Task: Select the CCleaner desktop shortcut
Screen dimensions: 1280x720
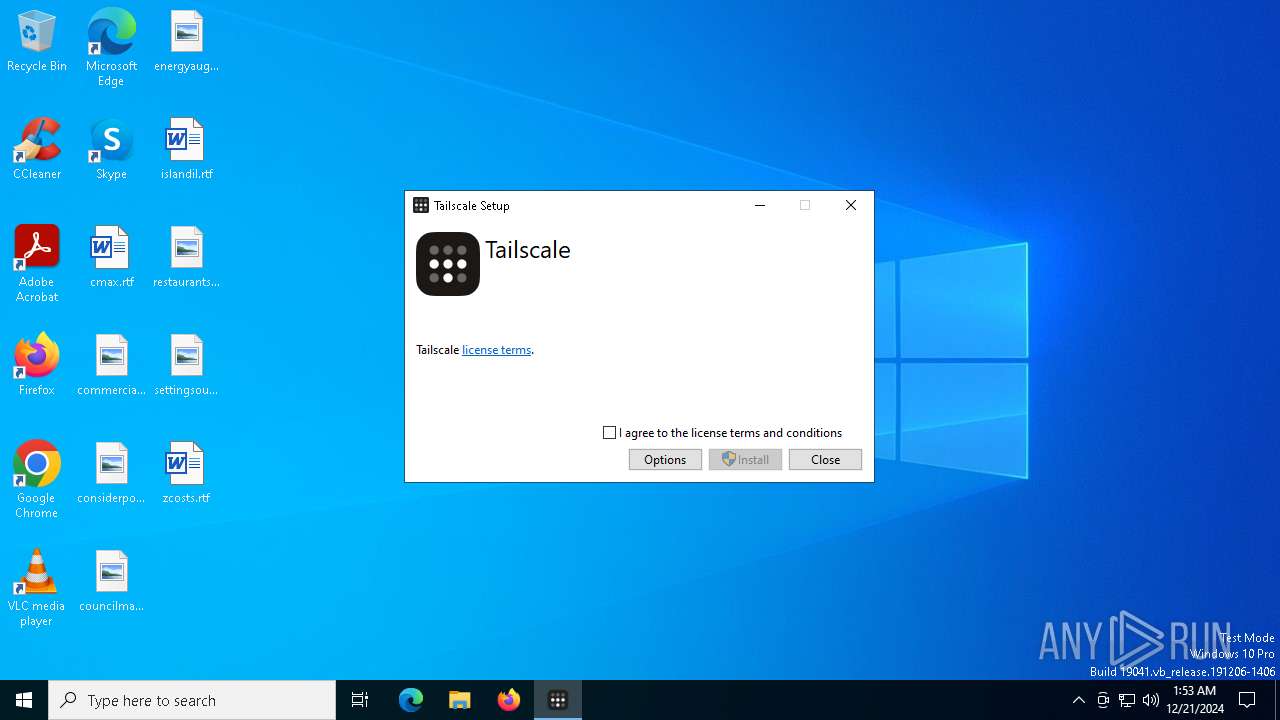Action: [37, 150]
